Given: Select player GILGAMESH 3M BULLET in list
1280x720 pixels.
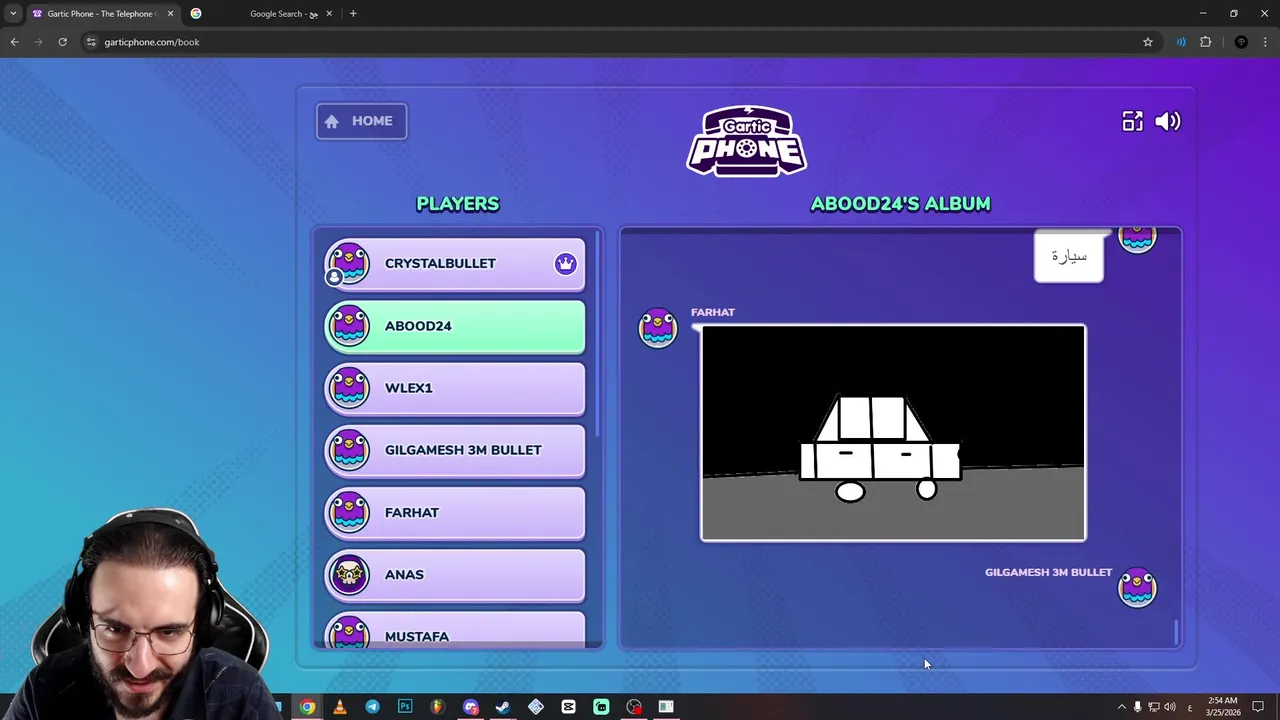Looking at the screenshot, I should tap(454, 450).
